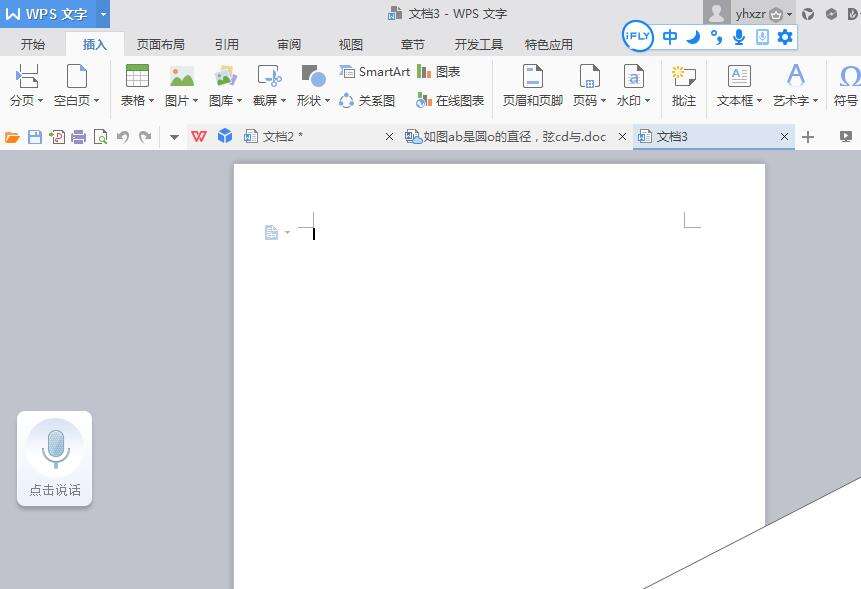Click the iFLY logo circle
This screenshot has width=861, height=589.
click(x=638, y=36)
